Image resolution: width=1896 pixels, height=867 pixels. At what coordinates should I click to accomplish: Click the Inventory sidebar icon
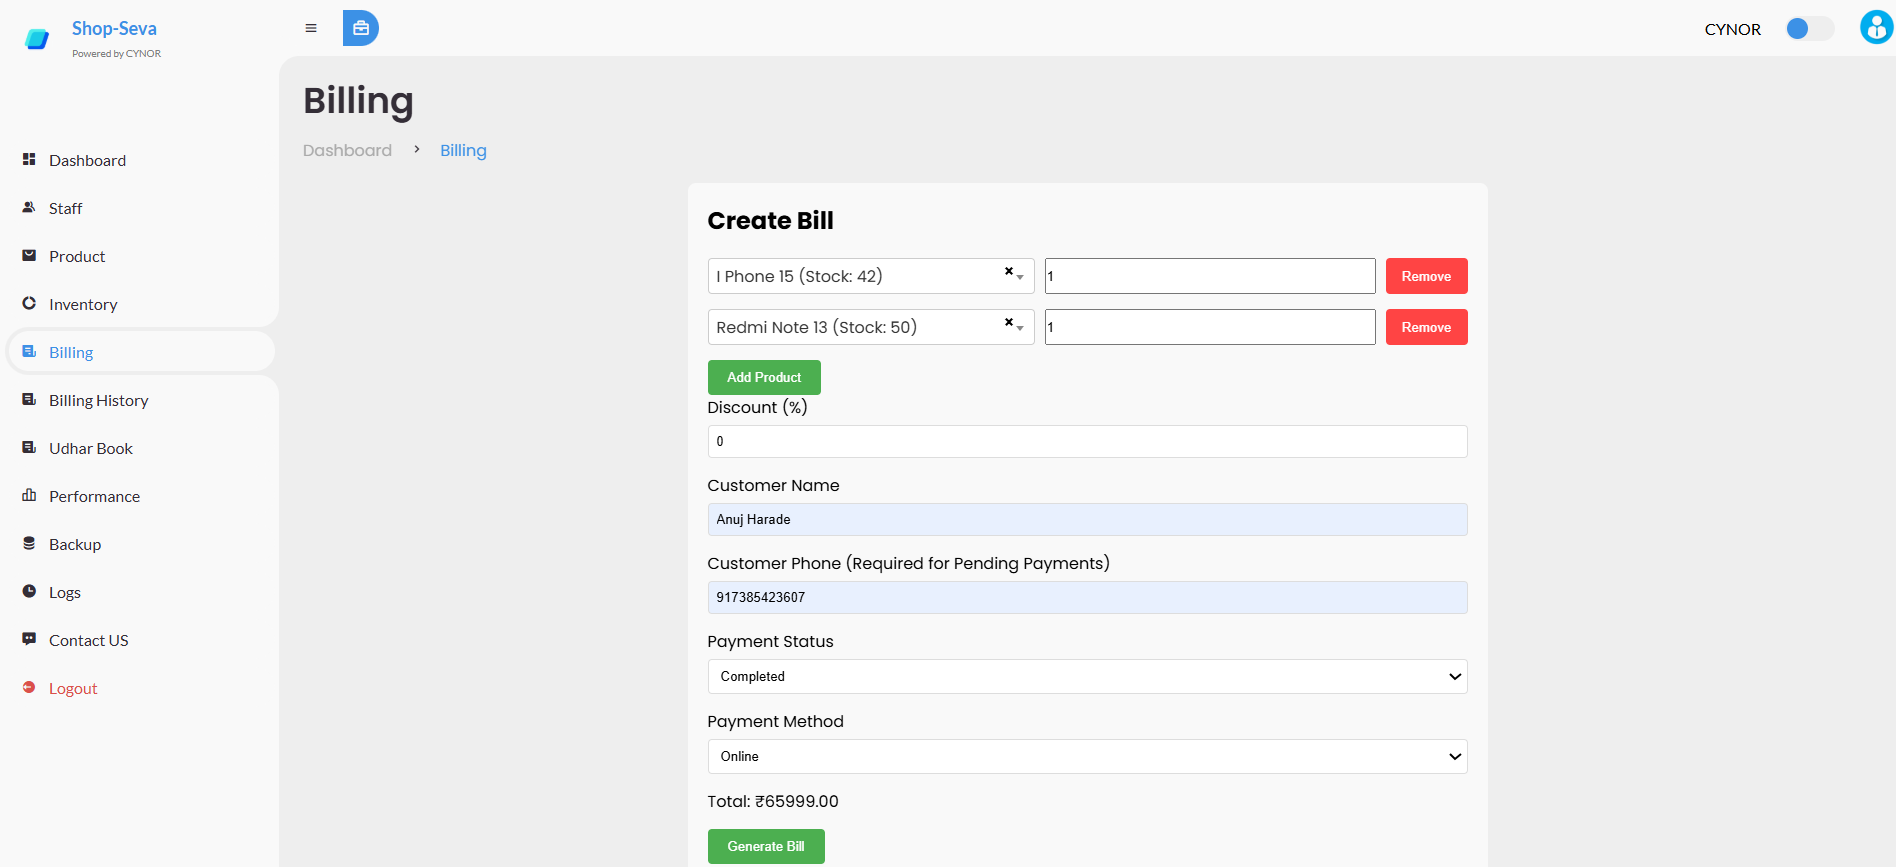[29, 304]
